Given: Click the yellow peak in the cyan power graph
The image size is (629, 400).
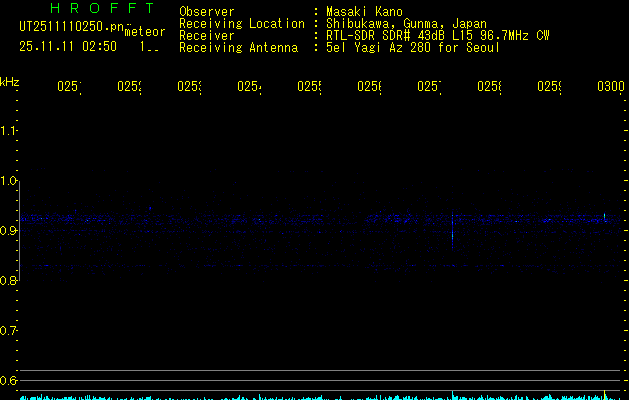Looking at the screenshot, I should coord(605,395).
